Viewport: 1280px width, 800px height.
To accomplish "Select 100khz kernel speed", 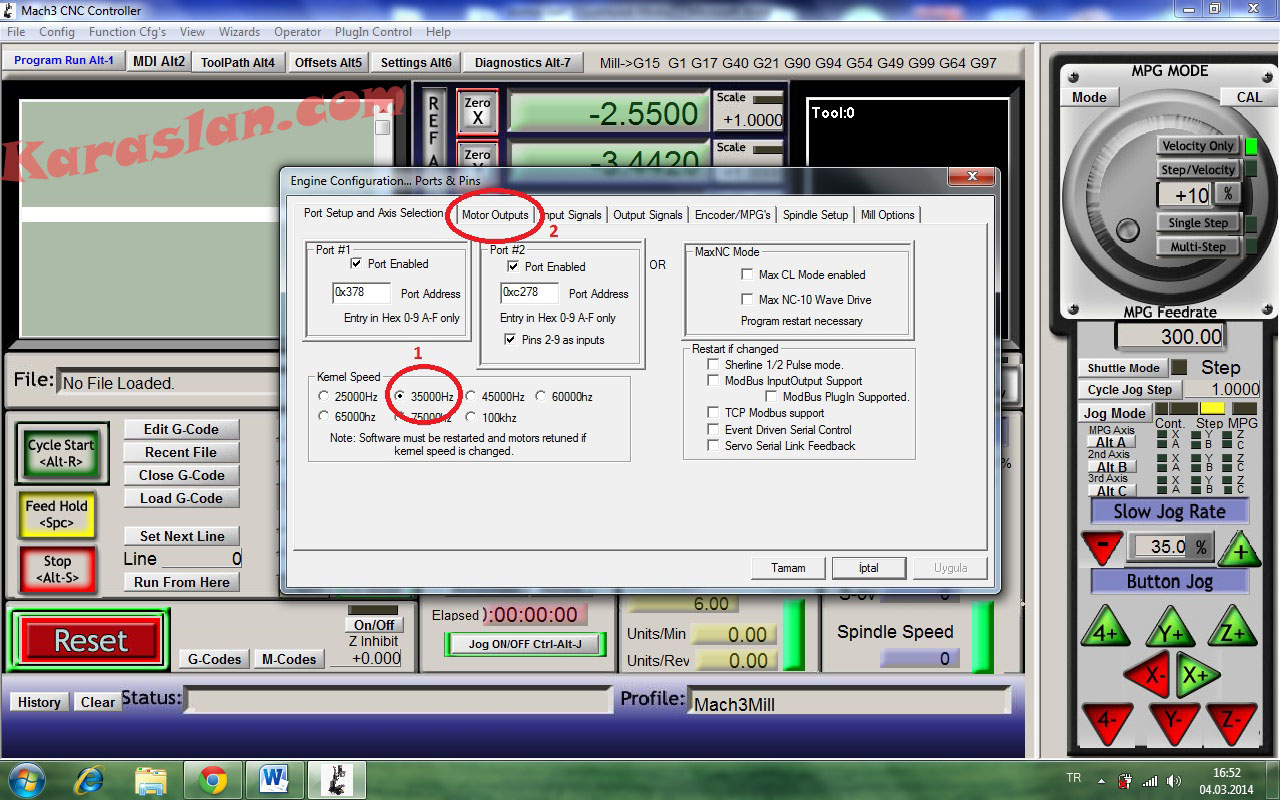I will pos(472,417).
